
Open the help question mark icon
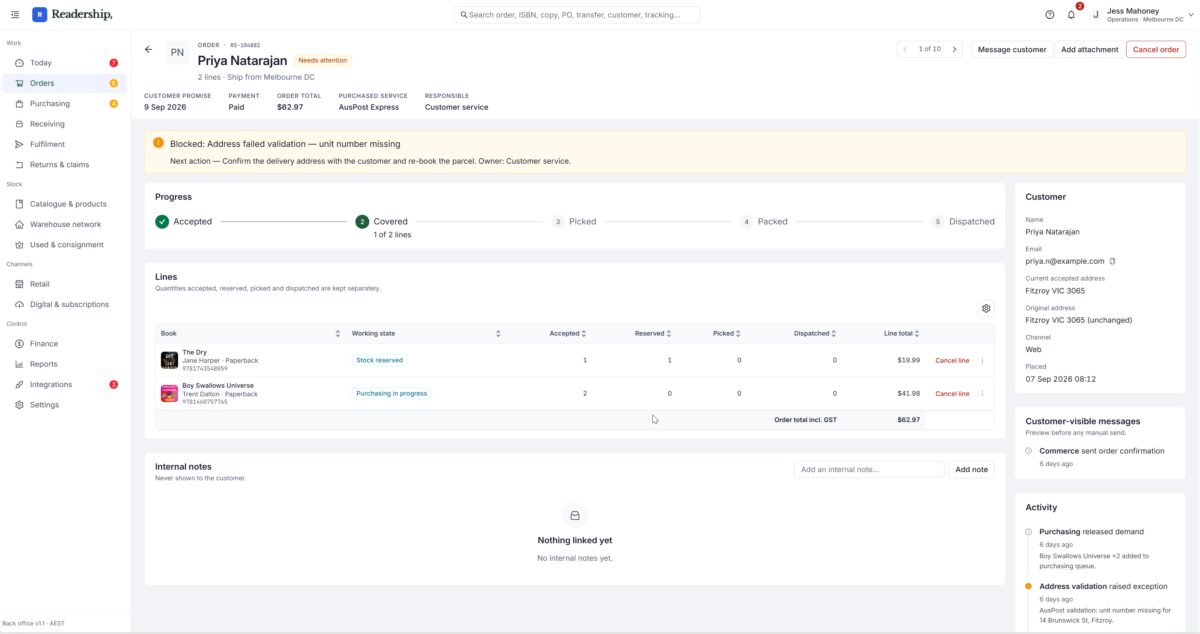tap(1049, 15)
